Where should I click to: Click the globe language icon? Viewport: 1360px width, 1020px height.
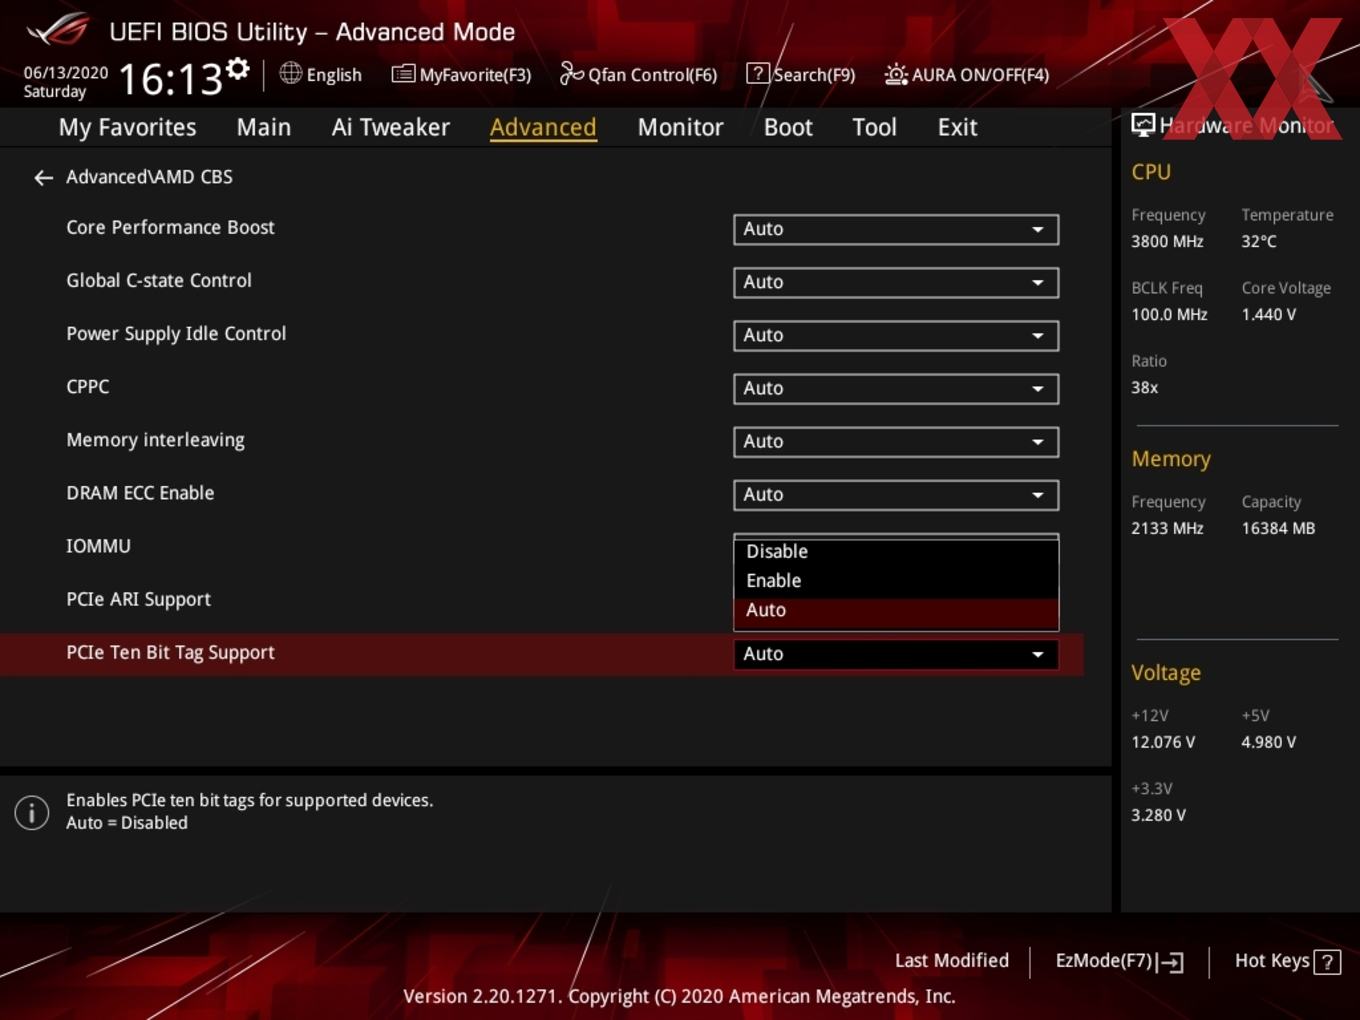coord(290,73)
